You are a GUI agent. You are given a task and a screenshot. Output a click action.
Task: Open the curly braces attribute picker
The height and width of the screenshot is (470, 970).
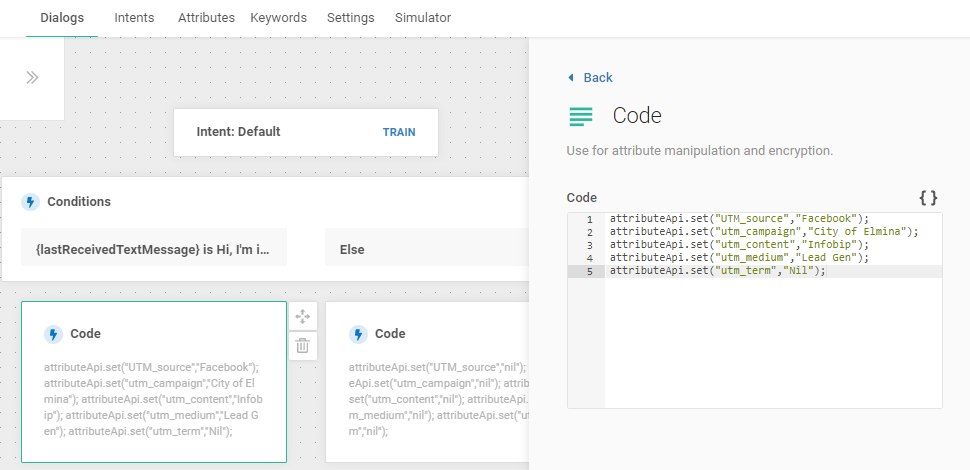929,198
